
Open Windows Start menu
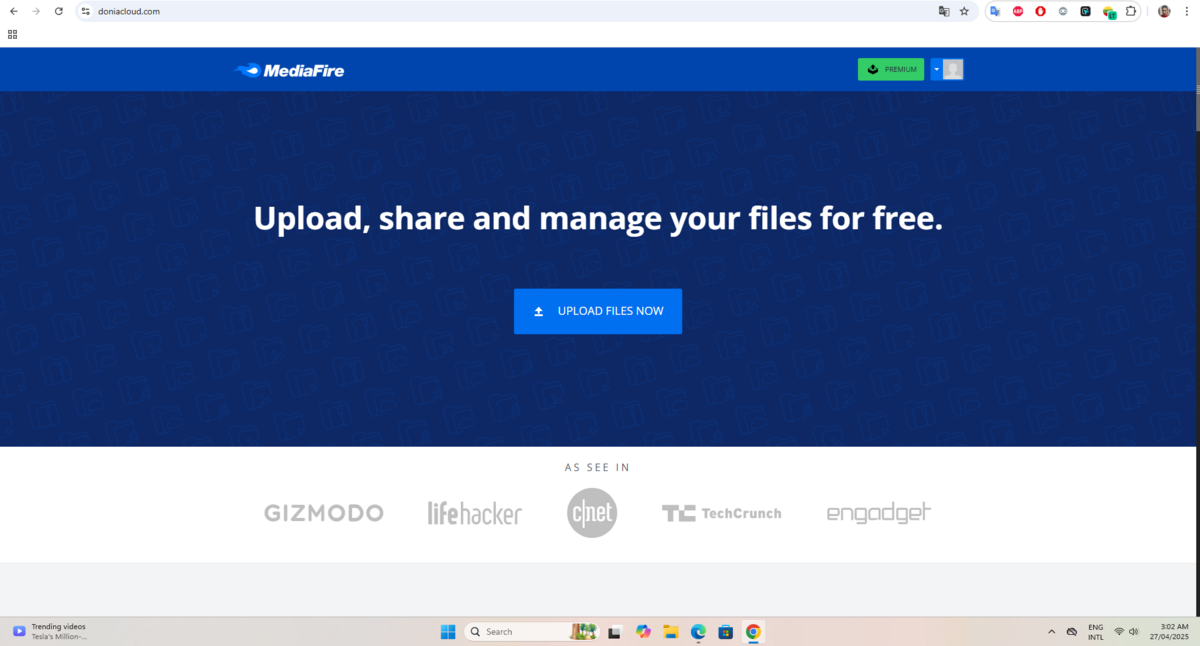pyautogui.click(x=448, y=632)
